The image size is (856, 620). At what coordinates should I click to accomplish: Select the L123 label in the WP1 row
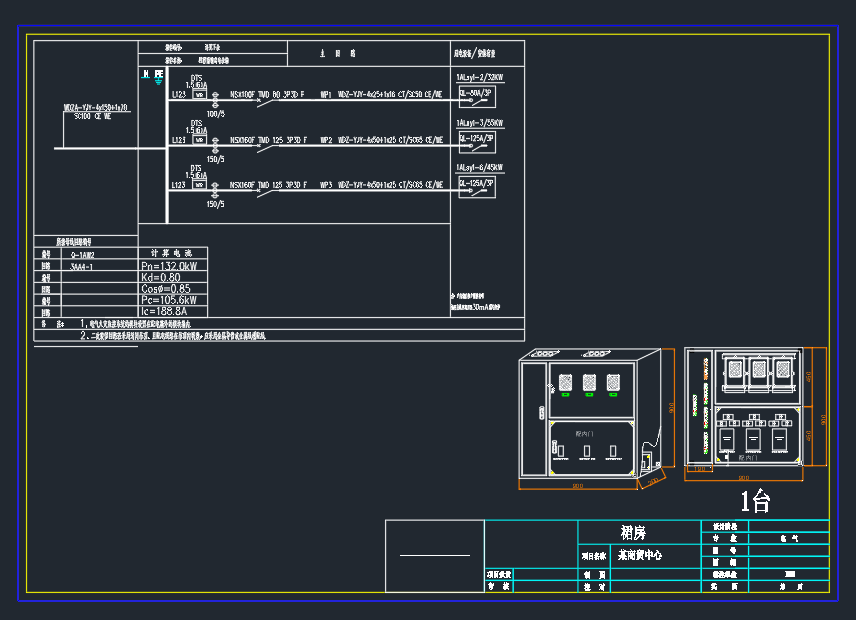[x=179, y=94]
